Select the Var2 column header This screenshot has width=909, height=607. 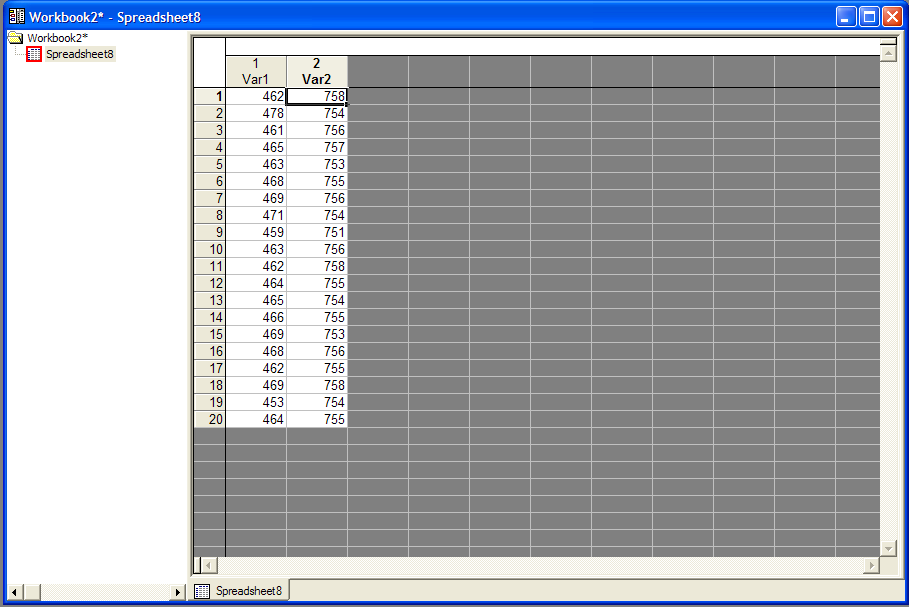317,72
